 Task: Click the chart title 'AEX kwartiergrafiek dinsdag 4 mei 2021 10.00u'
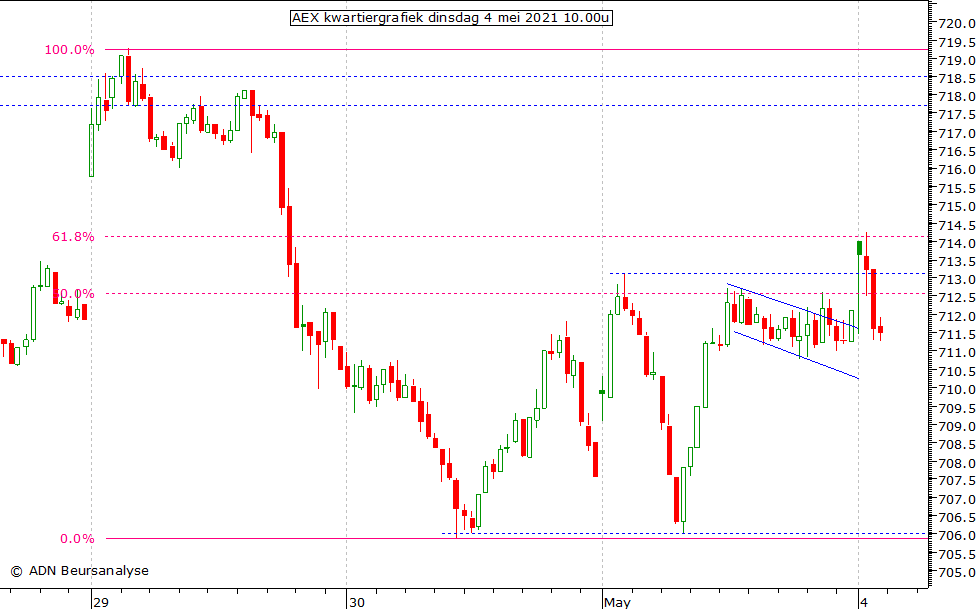tap(451, 17)
